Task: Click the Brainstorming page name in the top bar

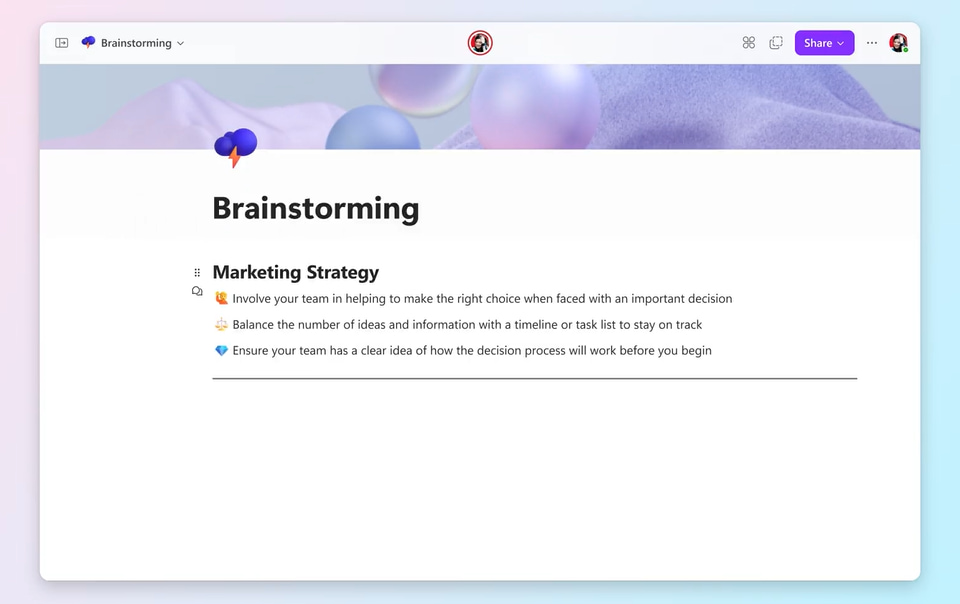Action: 136,44
